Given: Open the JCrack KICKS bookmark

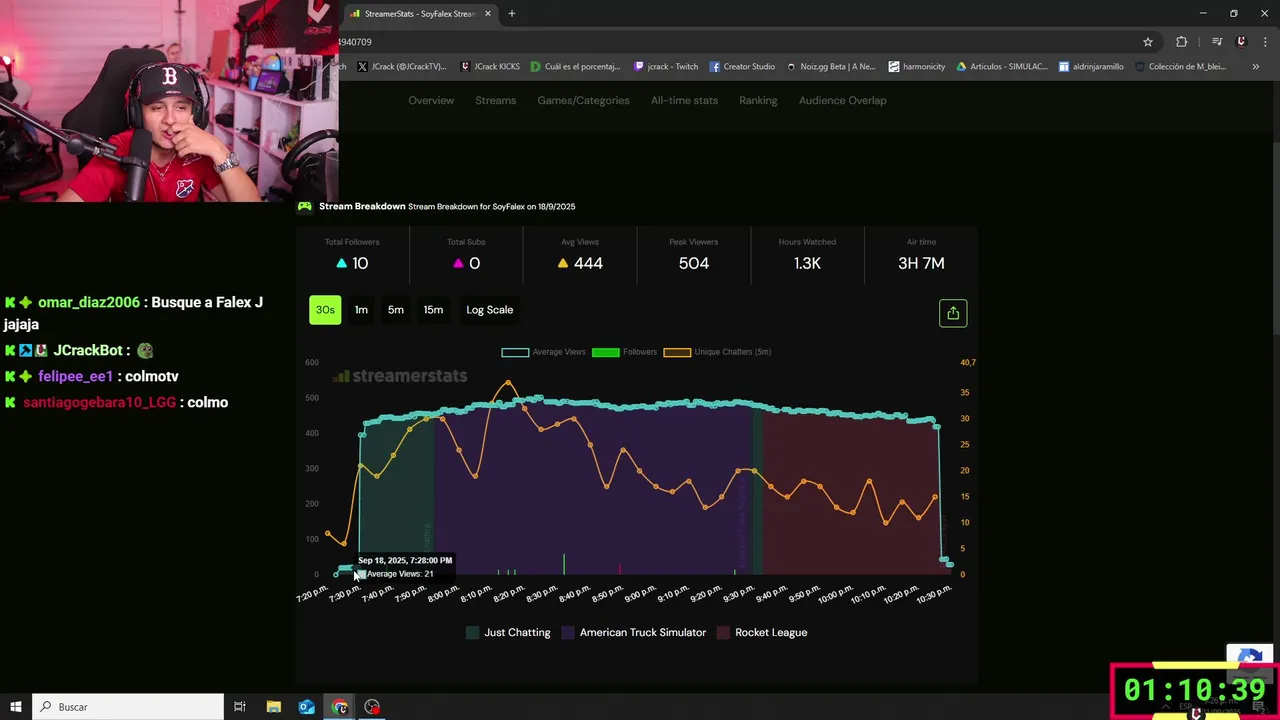Looking at the screenshot, I should [490, 67].
